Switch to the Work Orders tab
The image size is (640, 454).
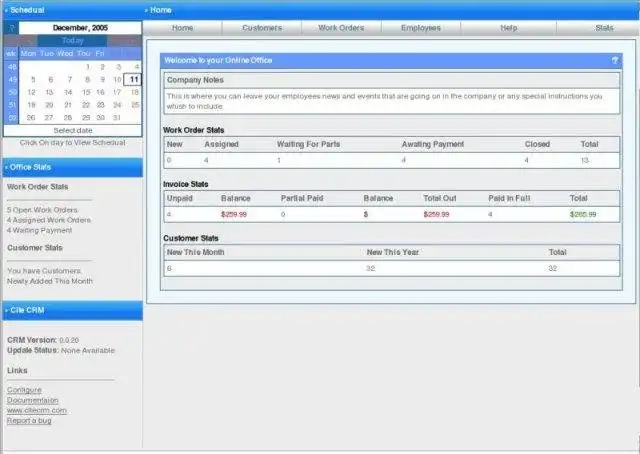pos(341,28)
